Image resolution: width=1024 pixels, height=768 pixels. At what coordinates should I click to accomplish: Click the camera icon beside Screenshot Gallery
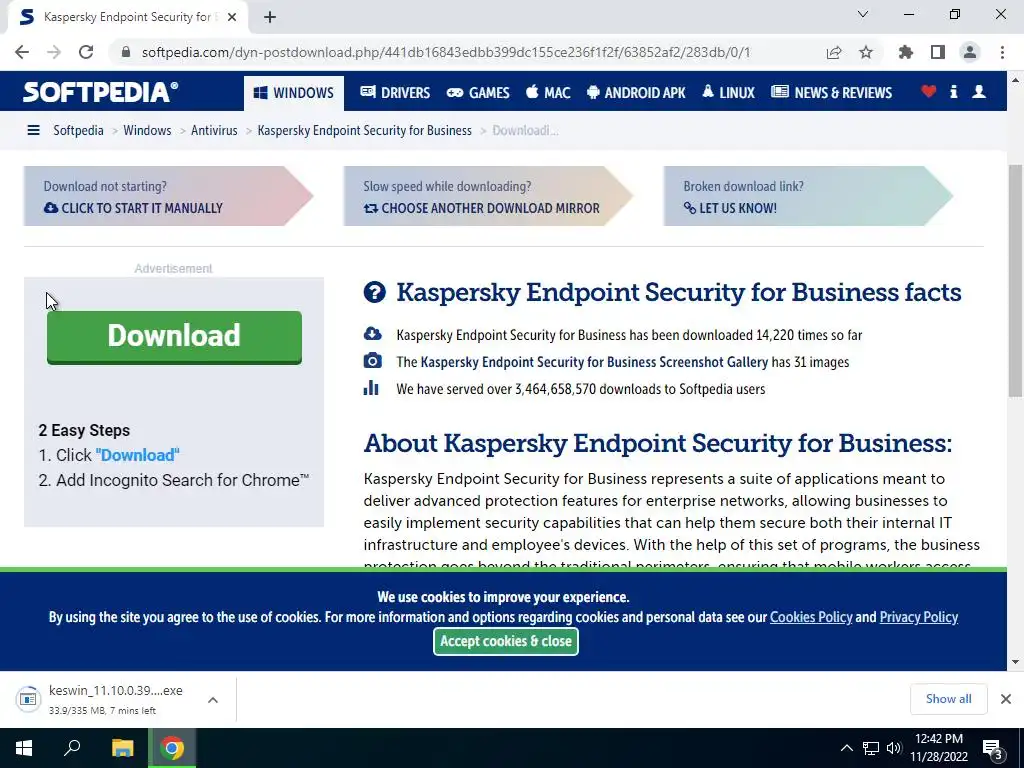point(372,361)
